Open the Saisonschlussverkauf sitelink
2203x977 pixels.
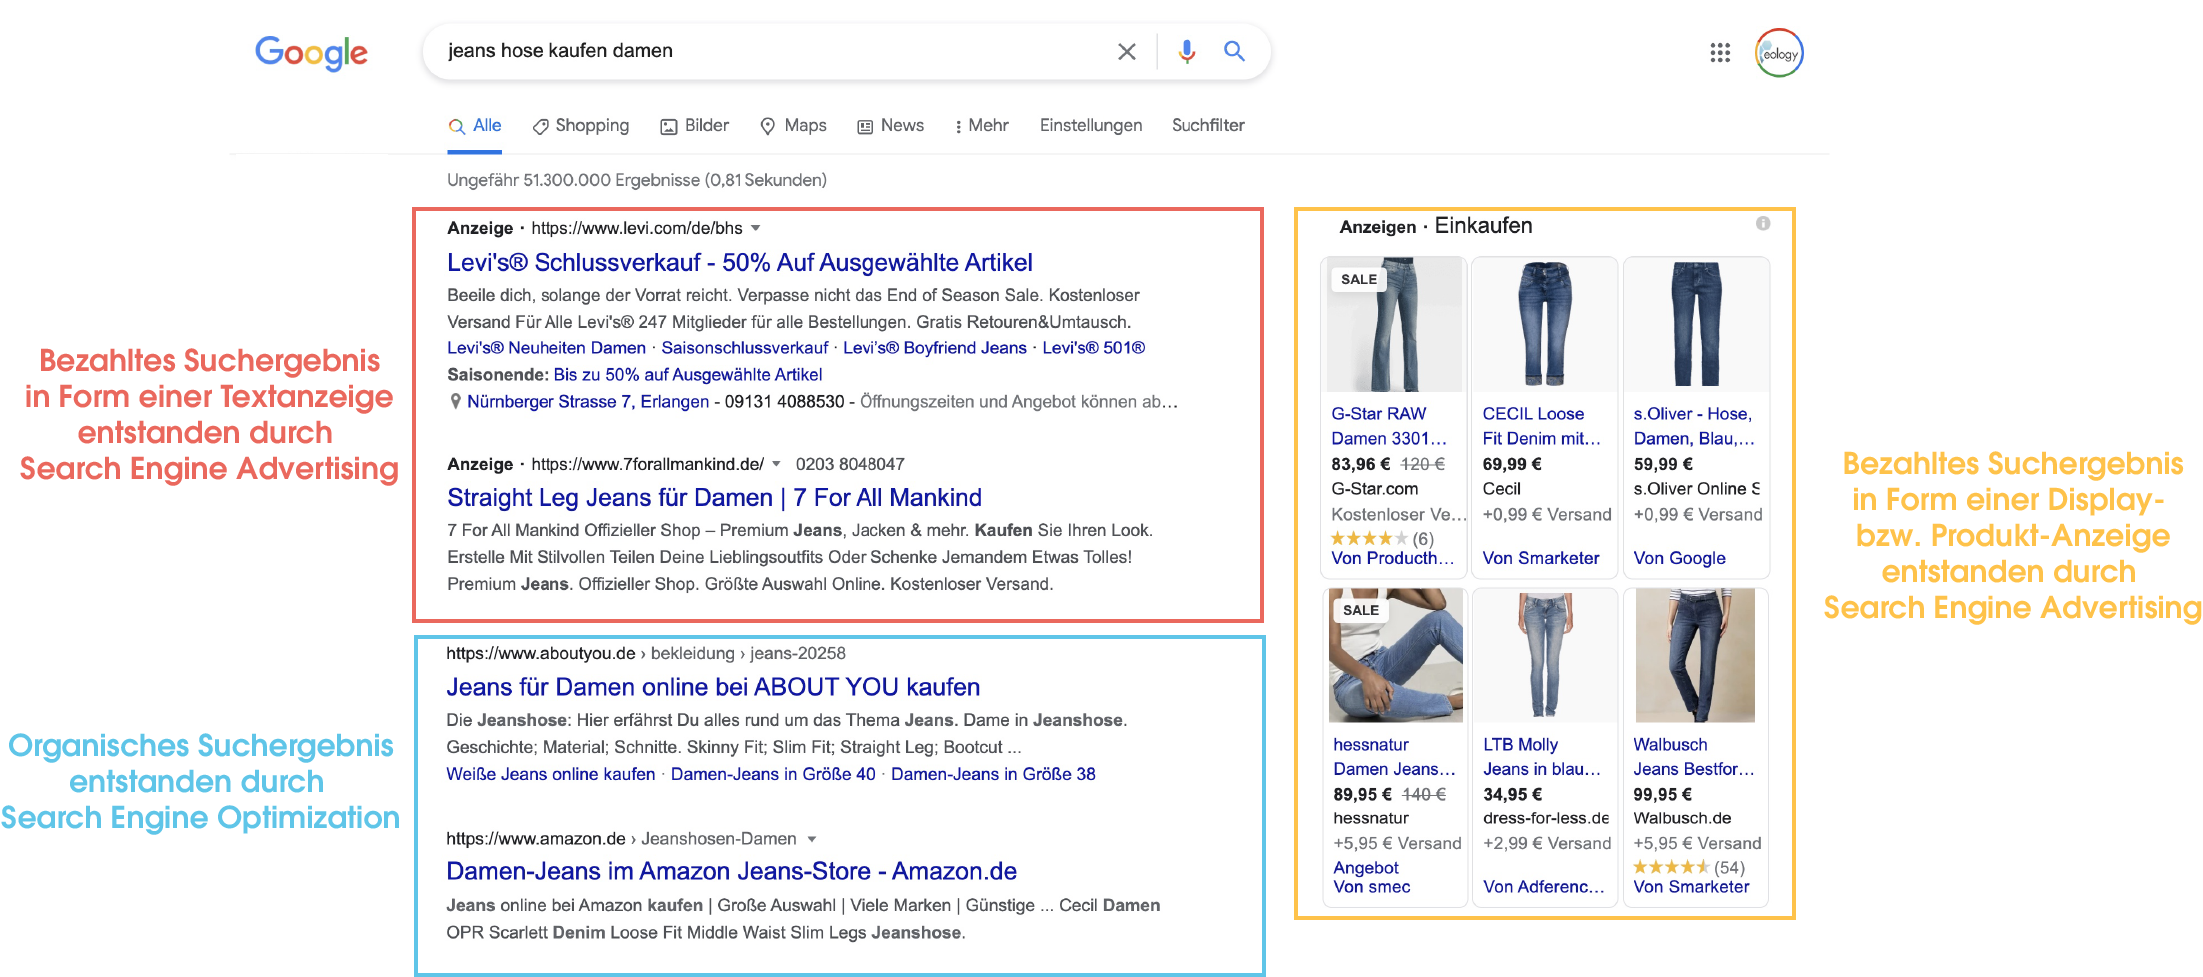(745, 348)
